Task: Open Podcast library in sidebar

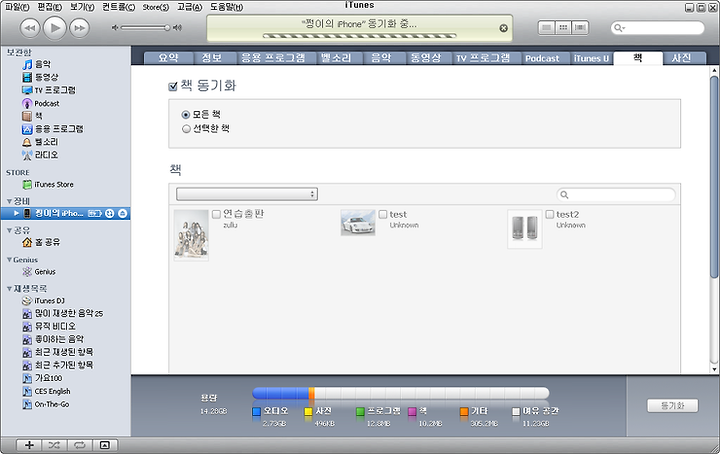Action: (x=41, y=103)
